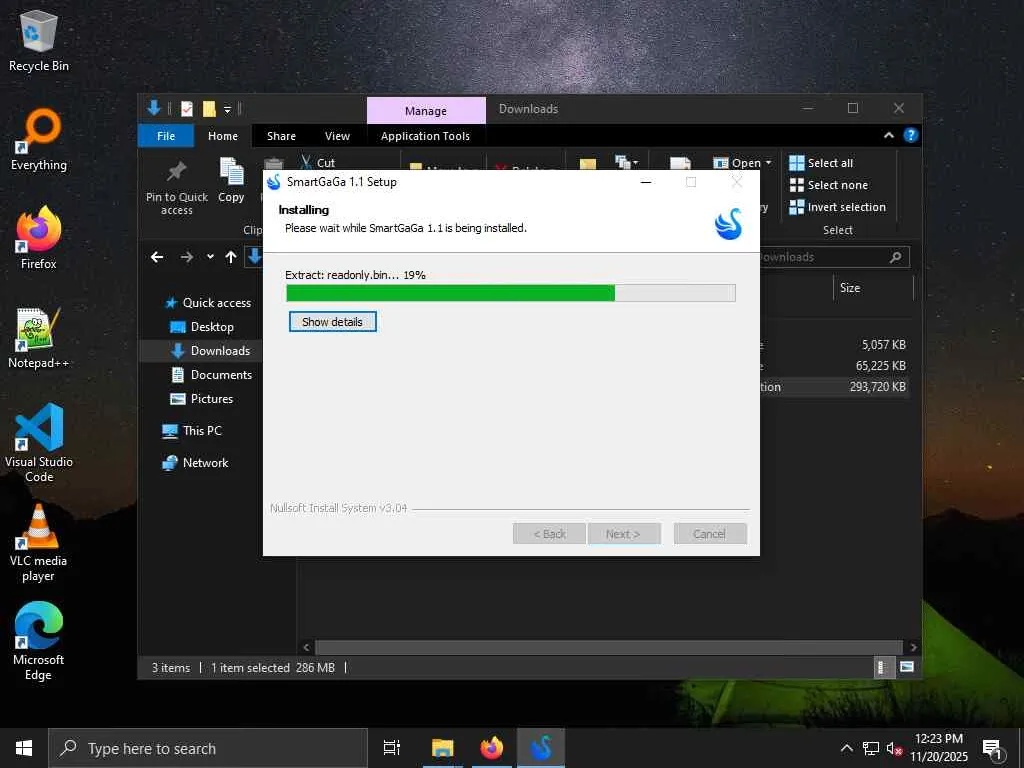Open Windows Start menu
The height and width of the screenshot is (768, 1024).
pos(24,748)
